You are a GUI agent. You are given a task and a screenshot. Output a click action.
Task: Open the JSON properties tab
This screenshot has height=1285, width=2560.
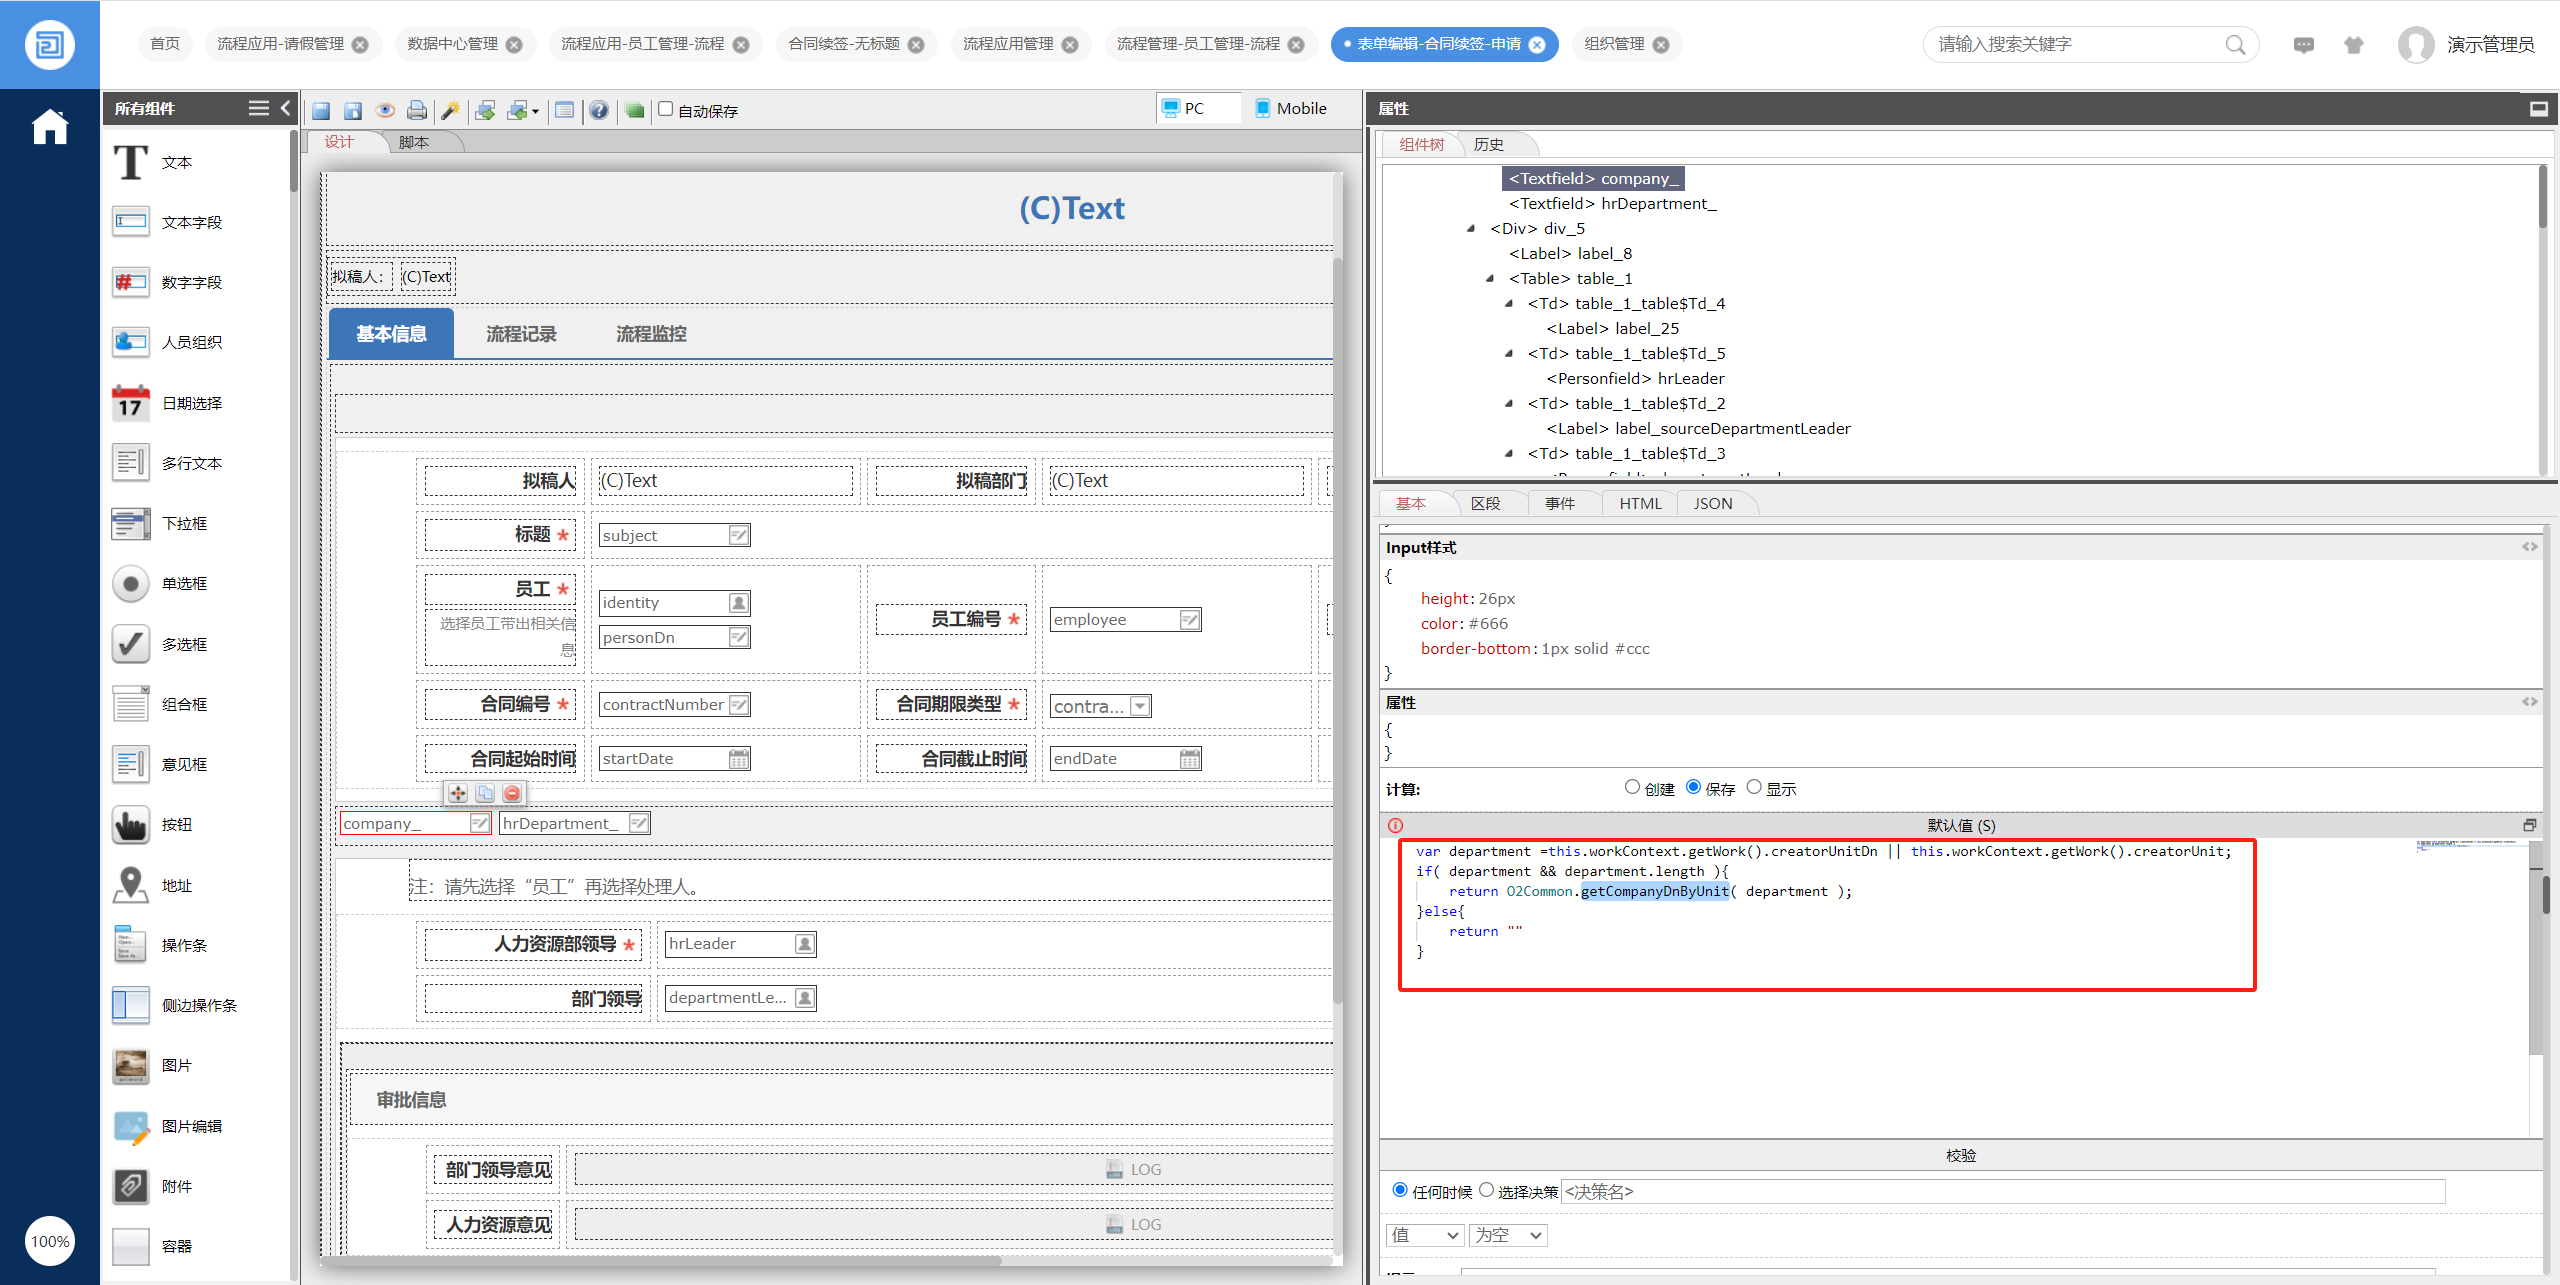(x=1712, y=503)
